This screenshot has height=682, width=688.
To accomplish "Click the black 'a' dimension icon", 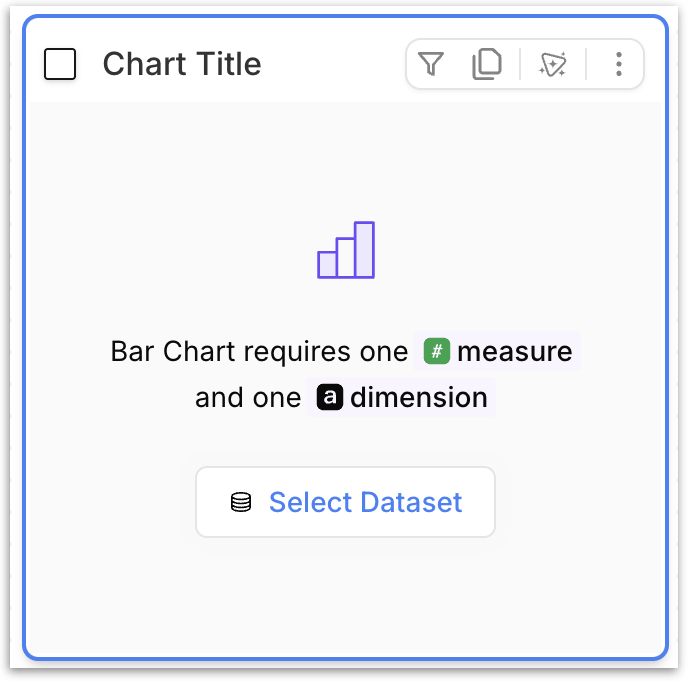I will click(330, 397).
